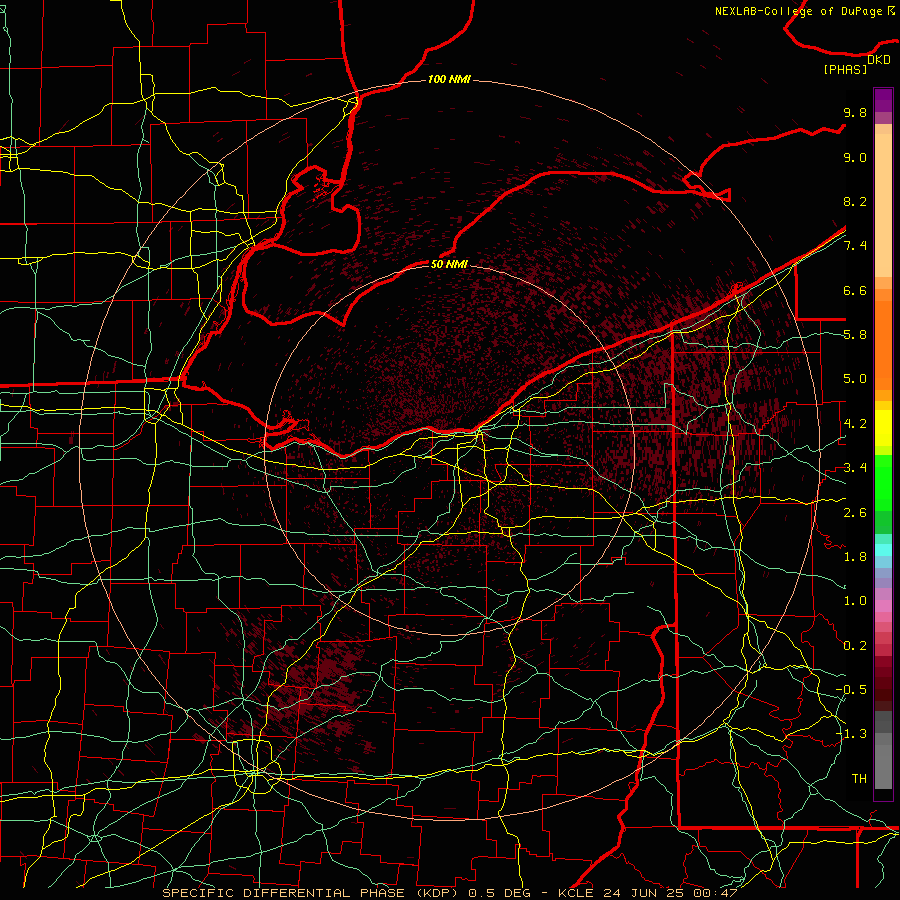Click the -0.5 value on the color scale

pos(851,690)
